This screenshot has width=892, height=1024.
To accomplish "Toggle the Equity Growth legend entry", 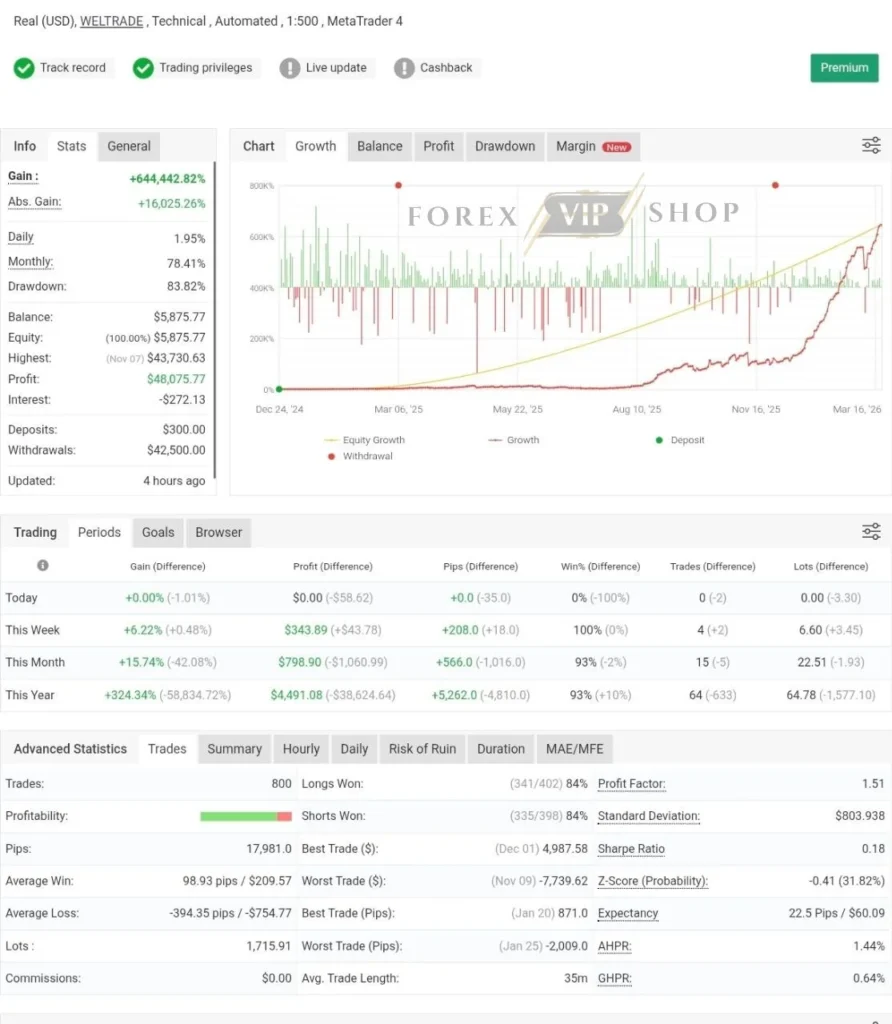I will pyautogui.click(x=364, y=440).
